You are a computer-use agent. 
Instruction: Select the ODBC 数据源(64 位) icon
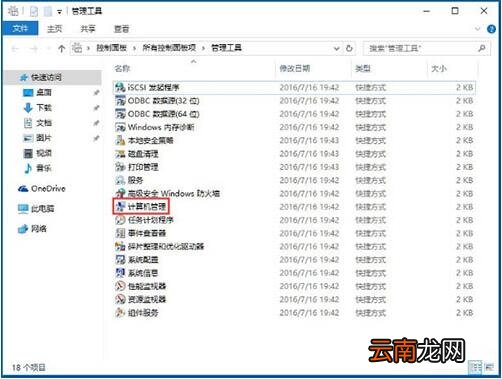click(120, 114)
